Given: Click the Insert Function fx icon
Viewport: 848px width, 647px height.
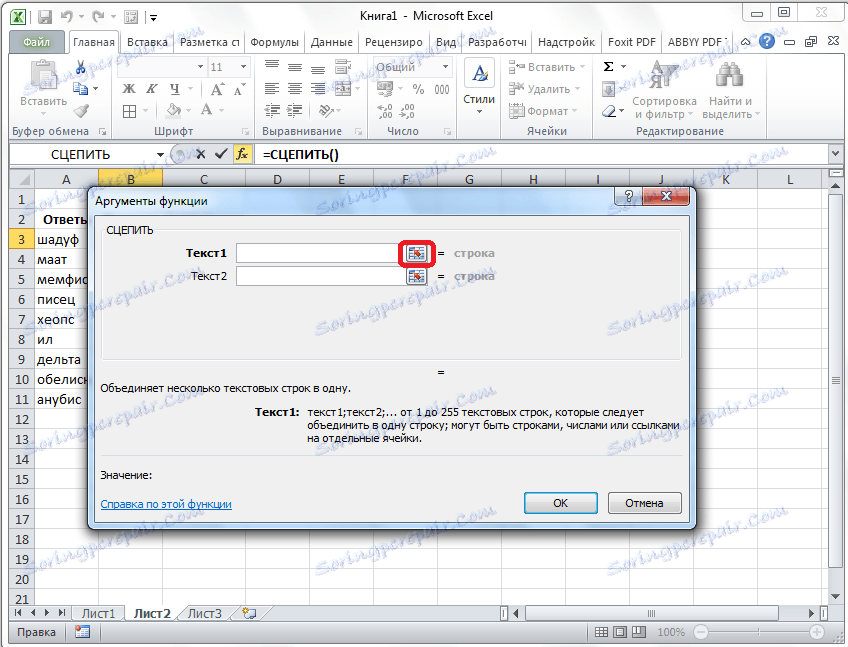Looking at the screenshot, I should pos(242,154).
